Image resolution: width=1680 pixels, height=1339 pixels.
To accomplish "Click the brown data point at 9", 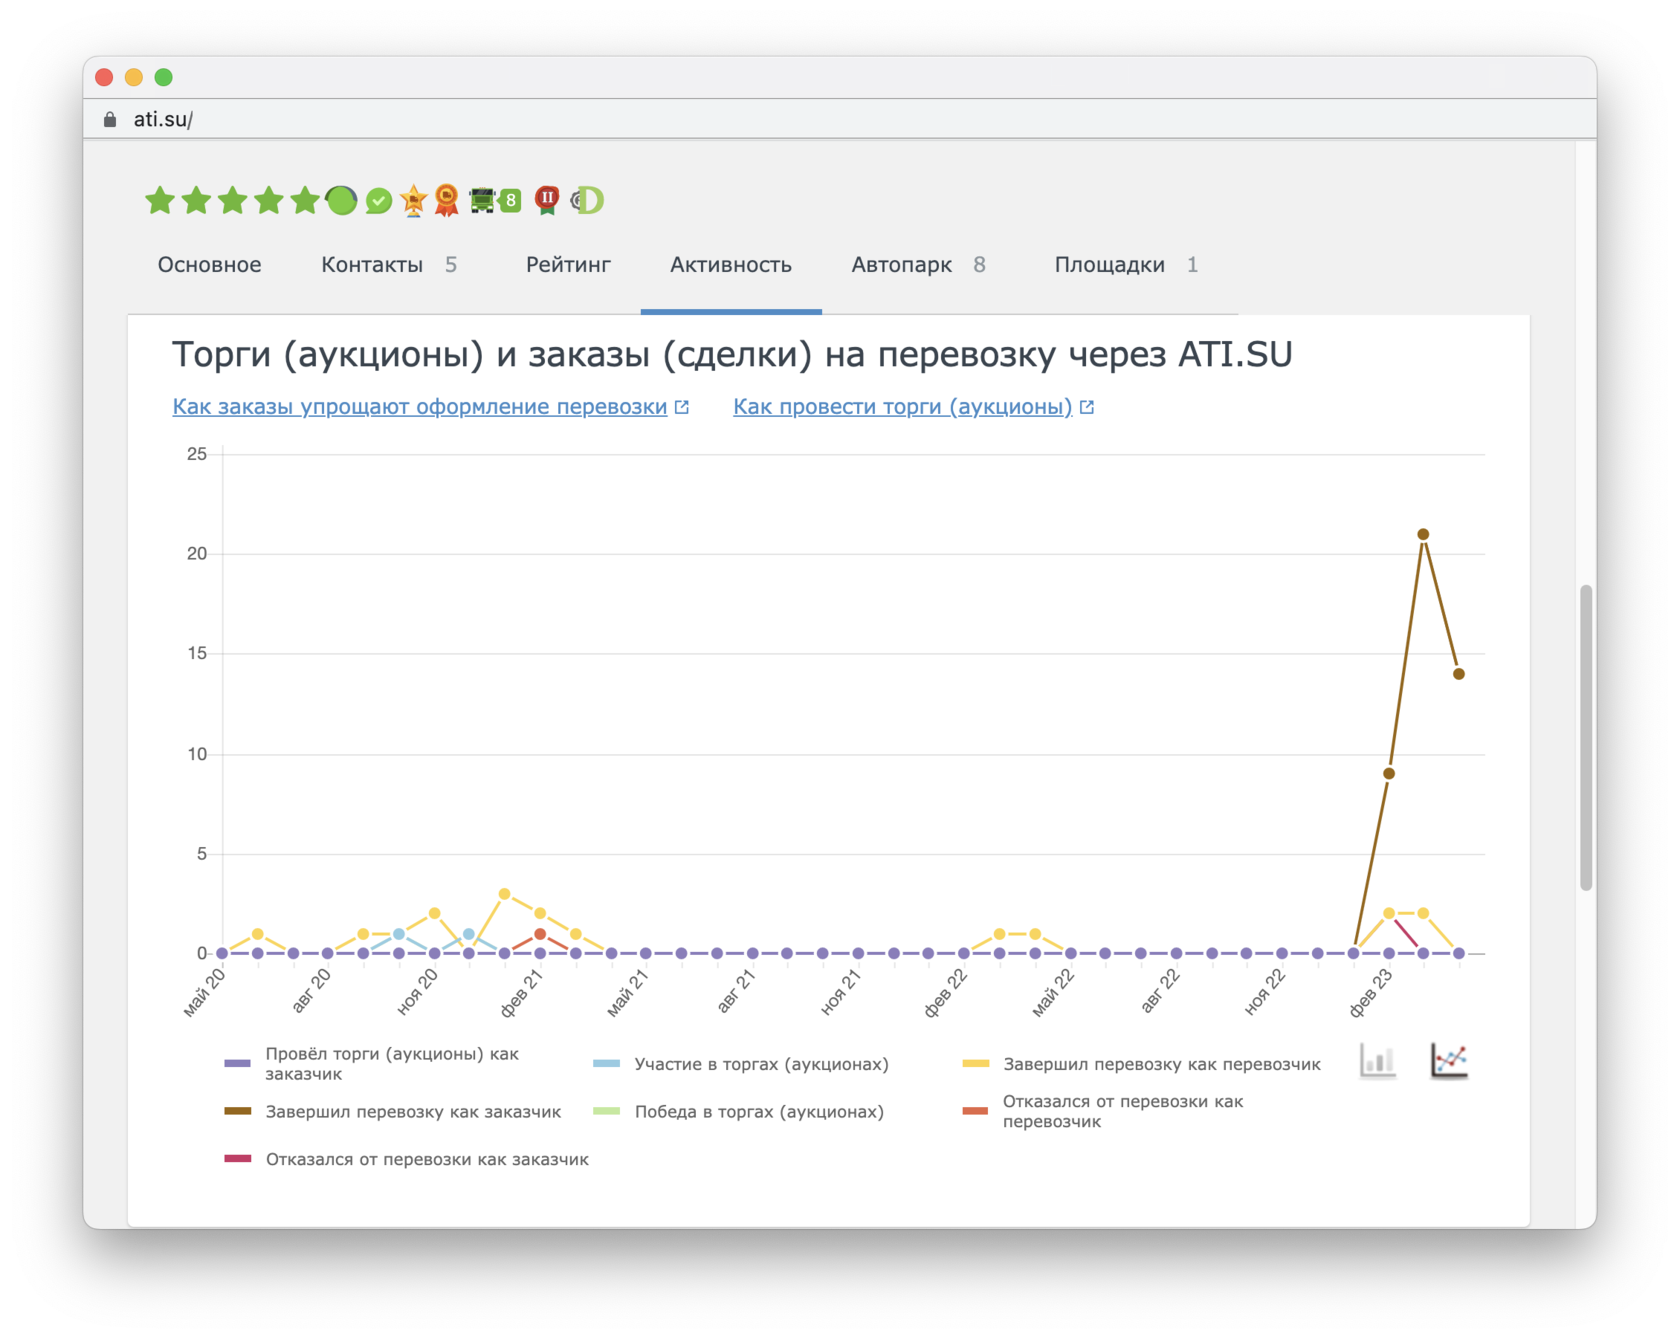I will (x=1388, y=774).
